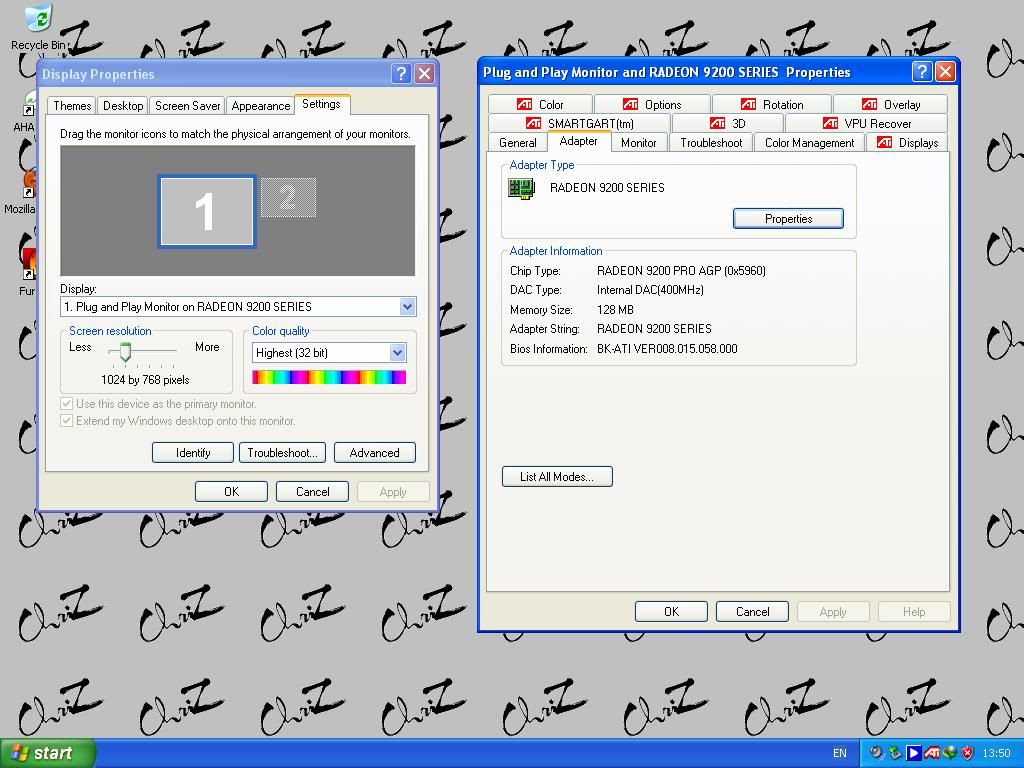Click the ATI tray icon in taskbar
The height and width of the screenshot is (768, 1024).
pos(931,753)
